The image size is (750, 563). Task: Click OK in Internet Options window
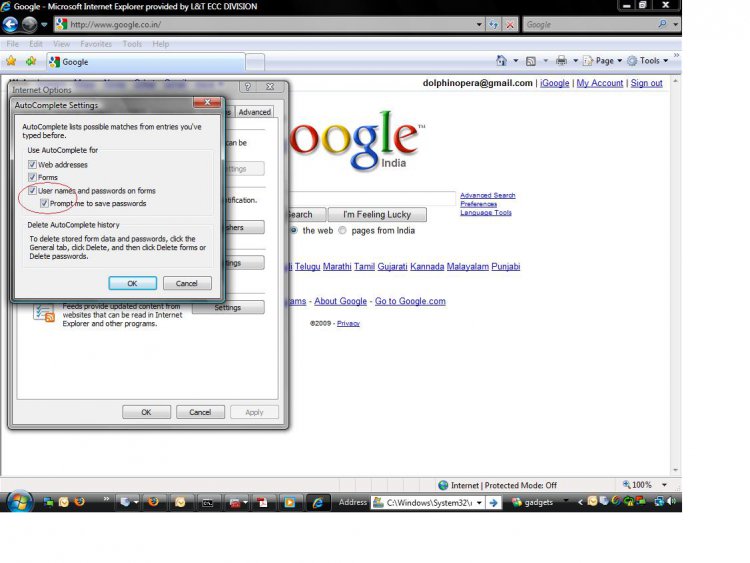point(146,412)
